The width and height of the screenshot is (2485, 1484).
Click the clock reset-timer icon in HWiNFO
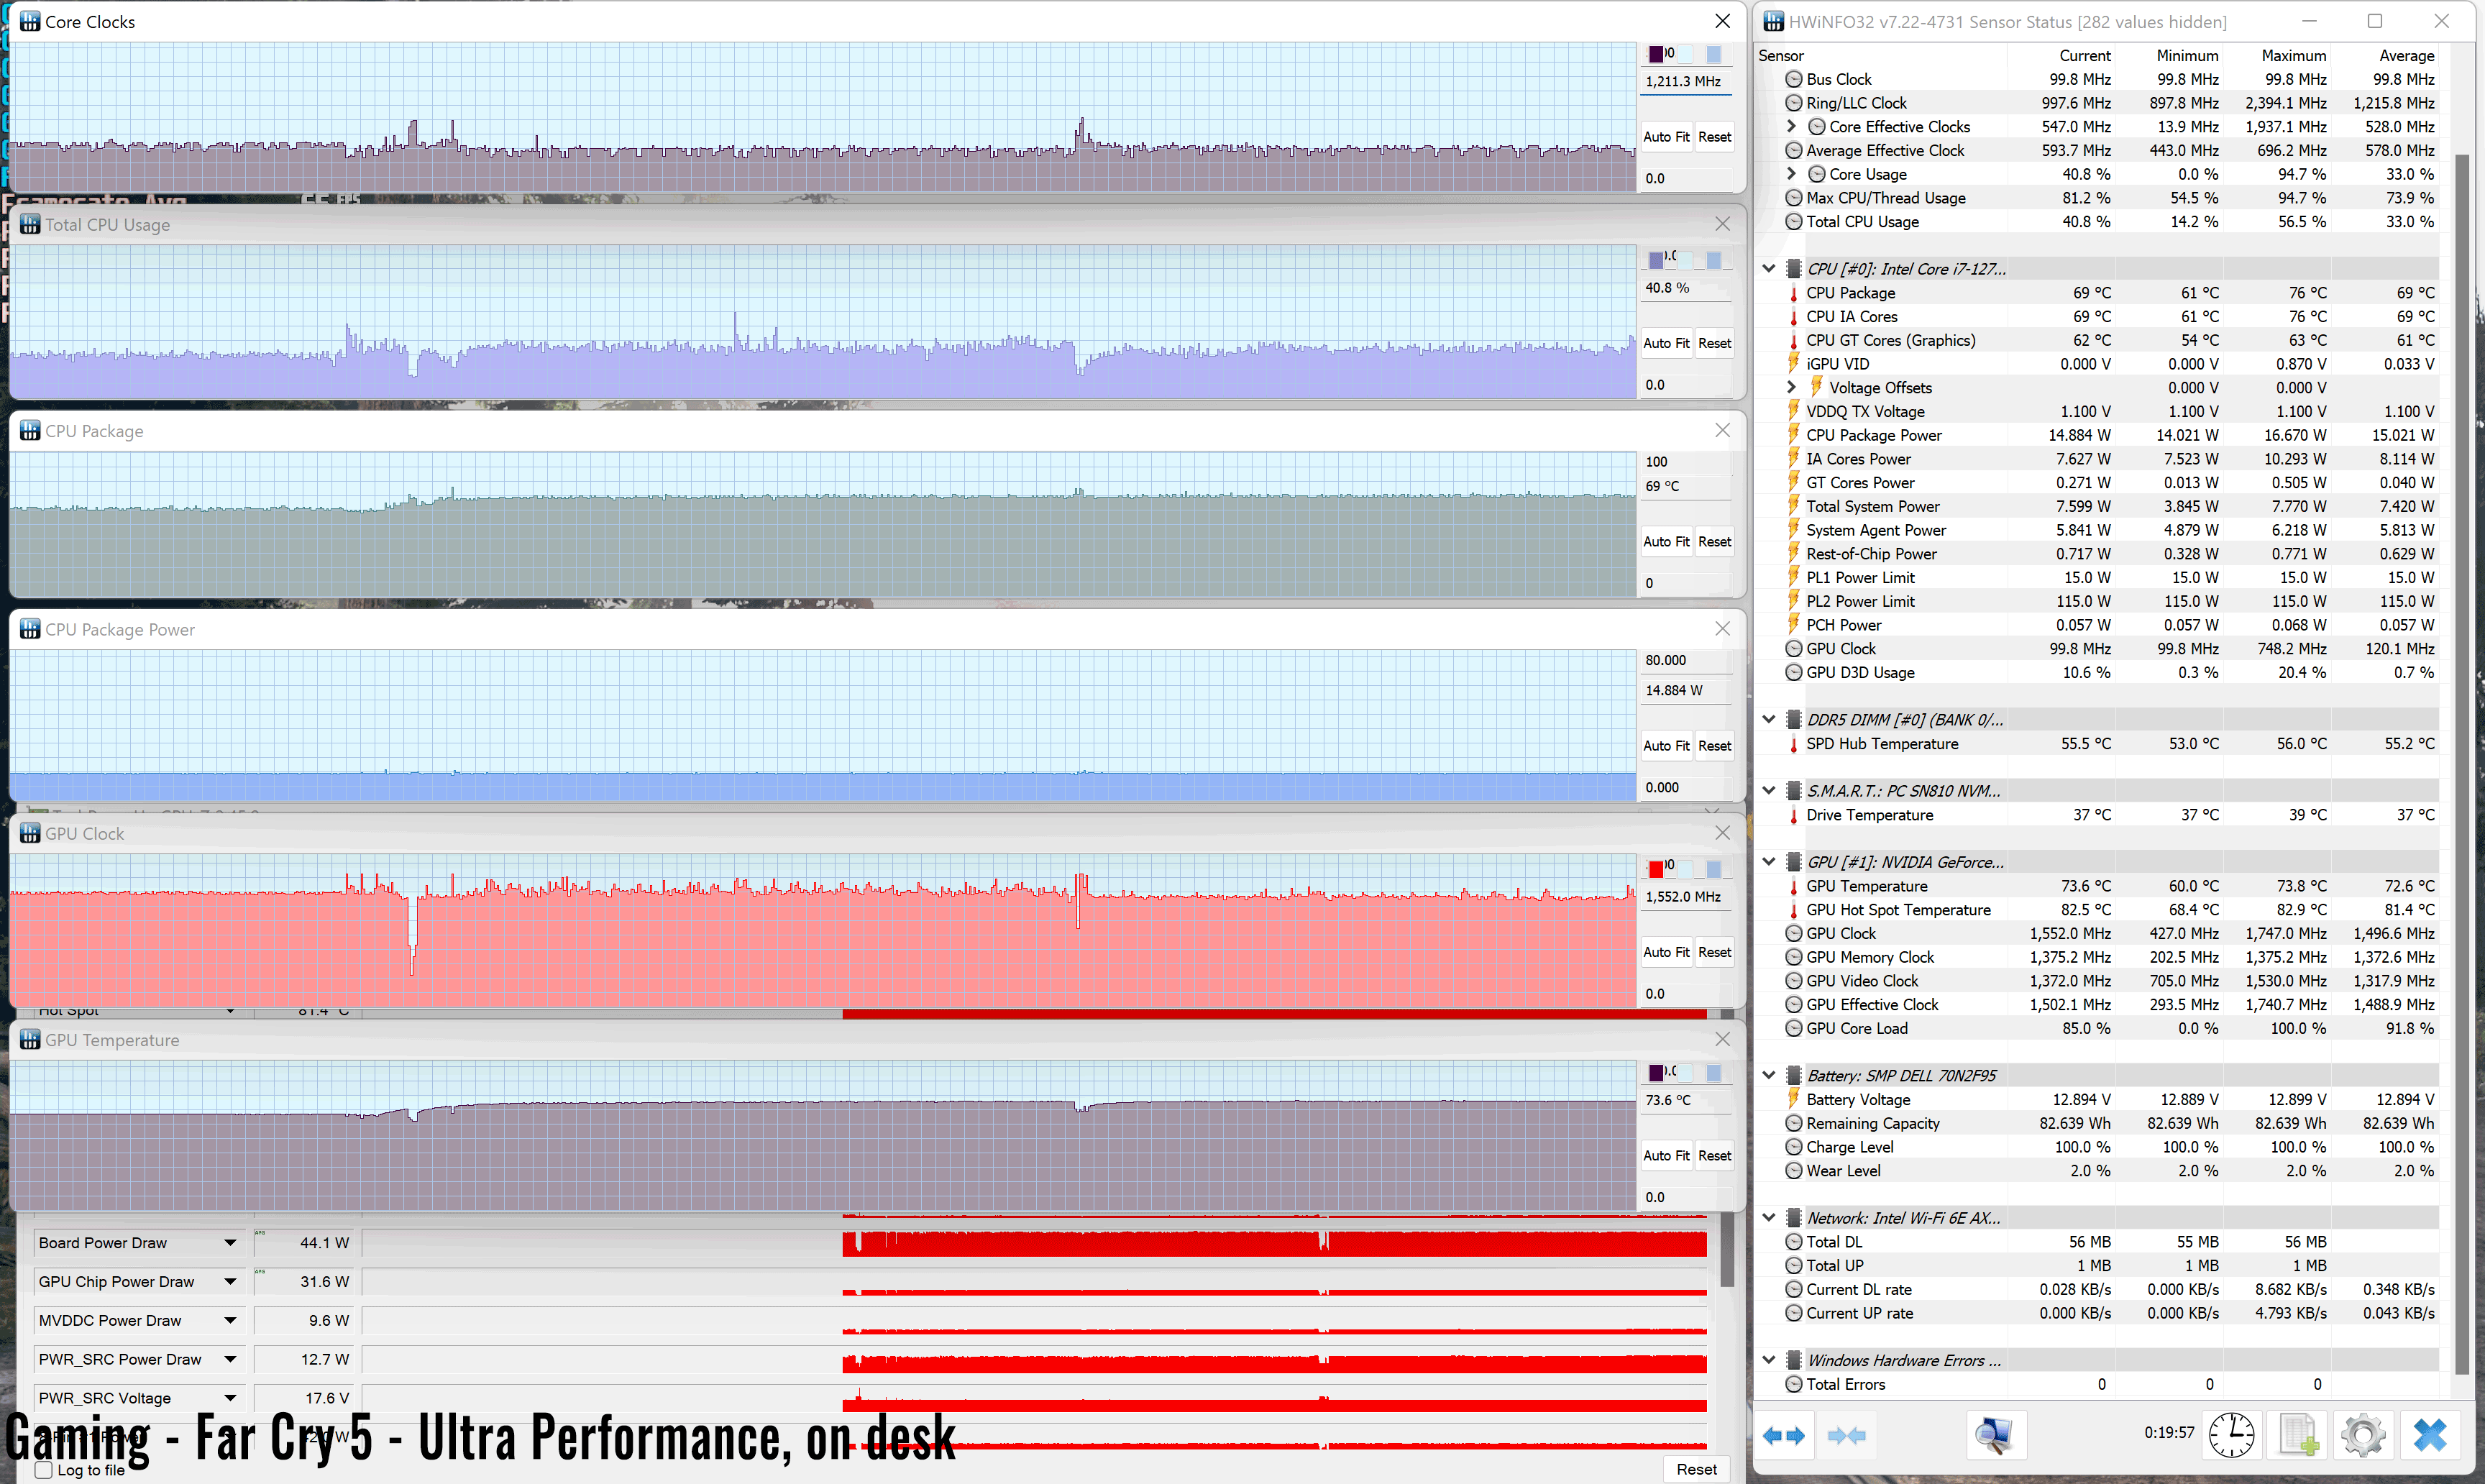pyautogui.click(x=2231, y=1436)
